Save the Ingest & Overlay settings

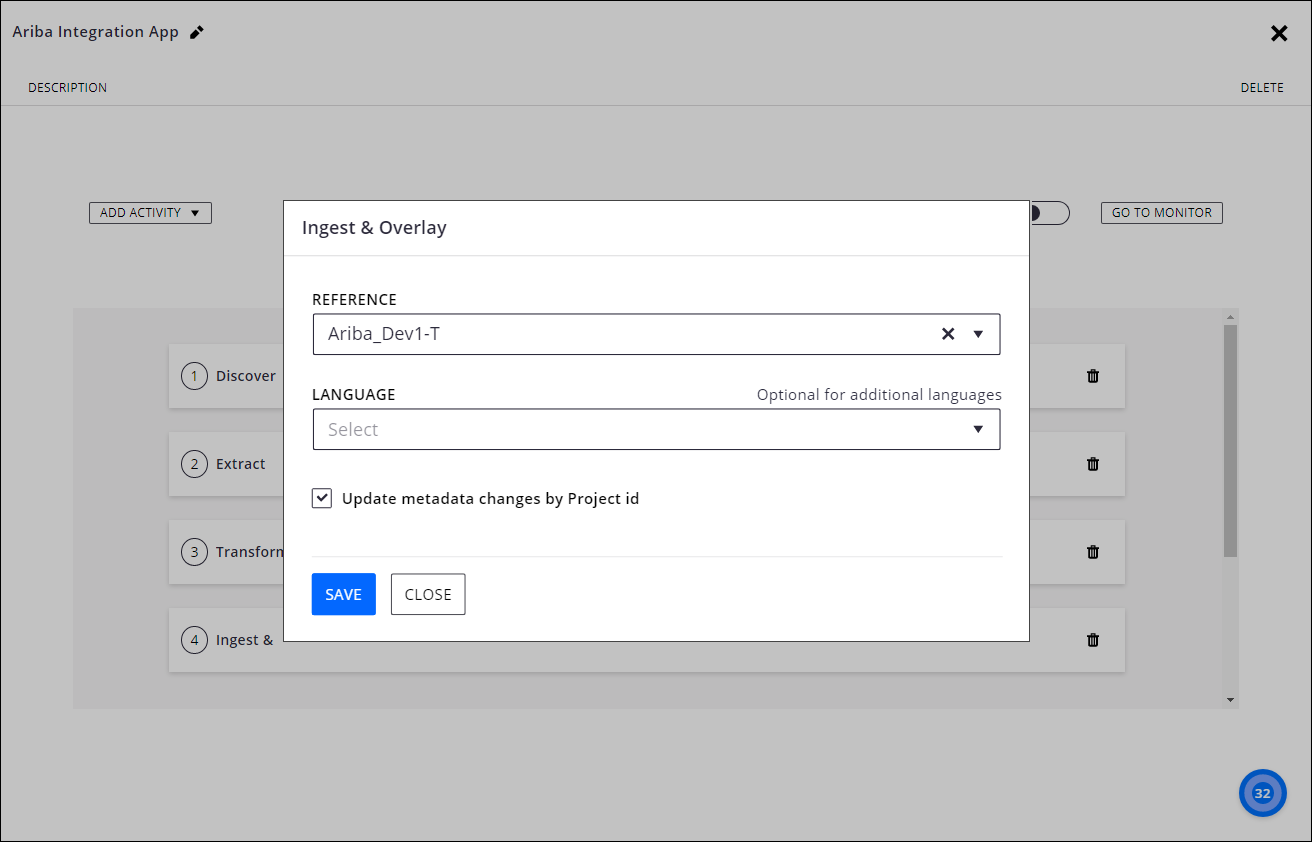(x=344, y=594)
